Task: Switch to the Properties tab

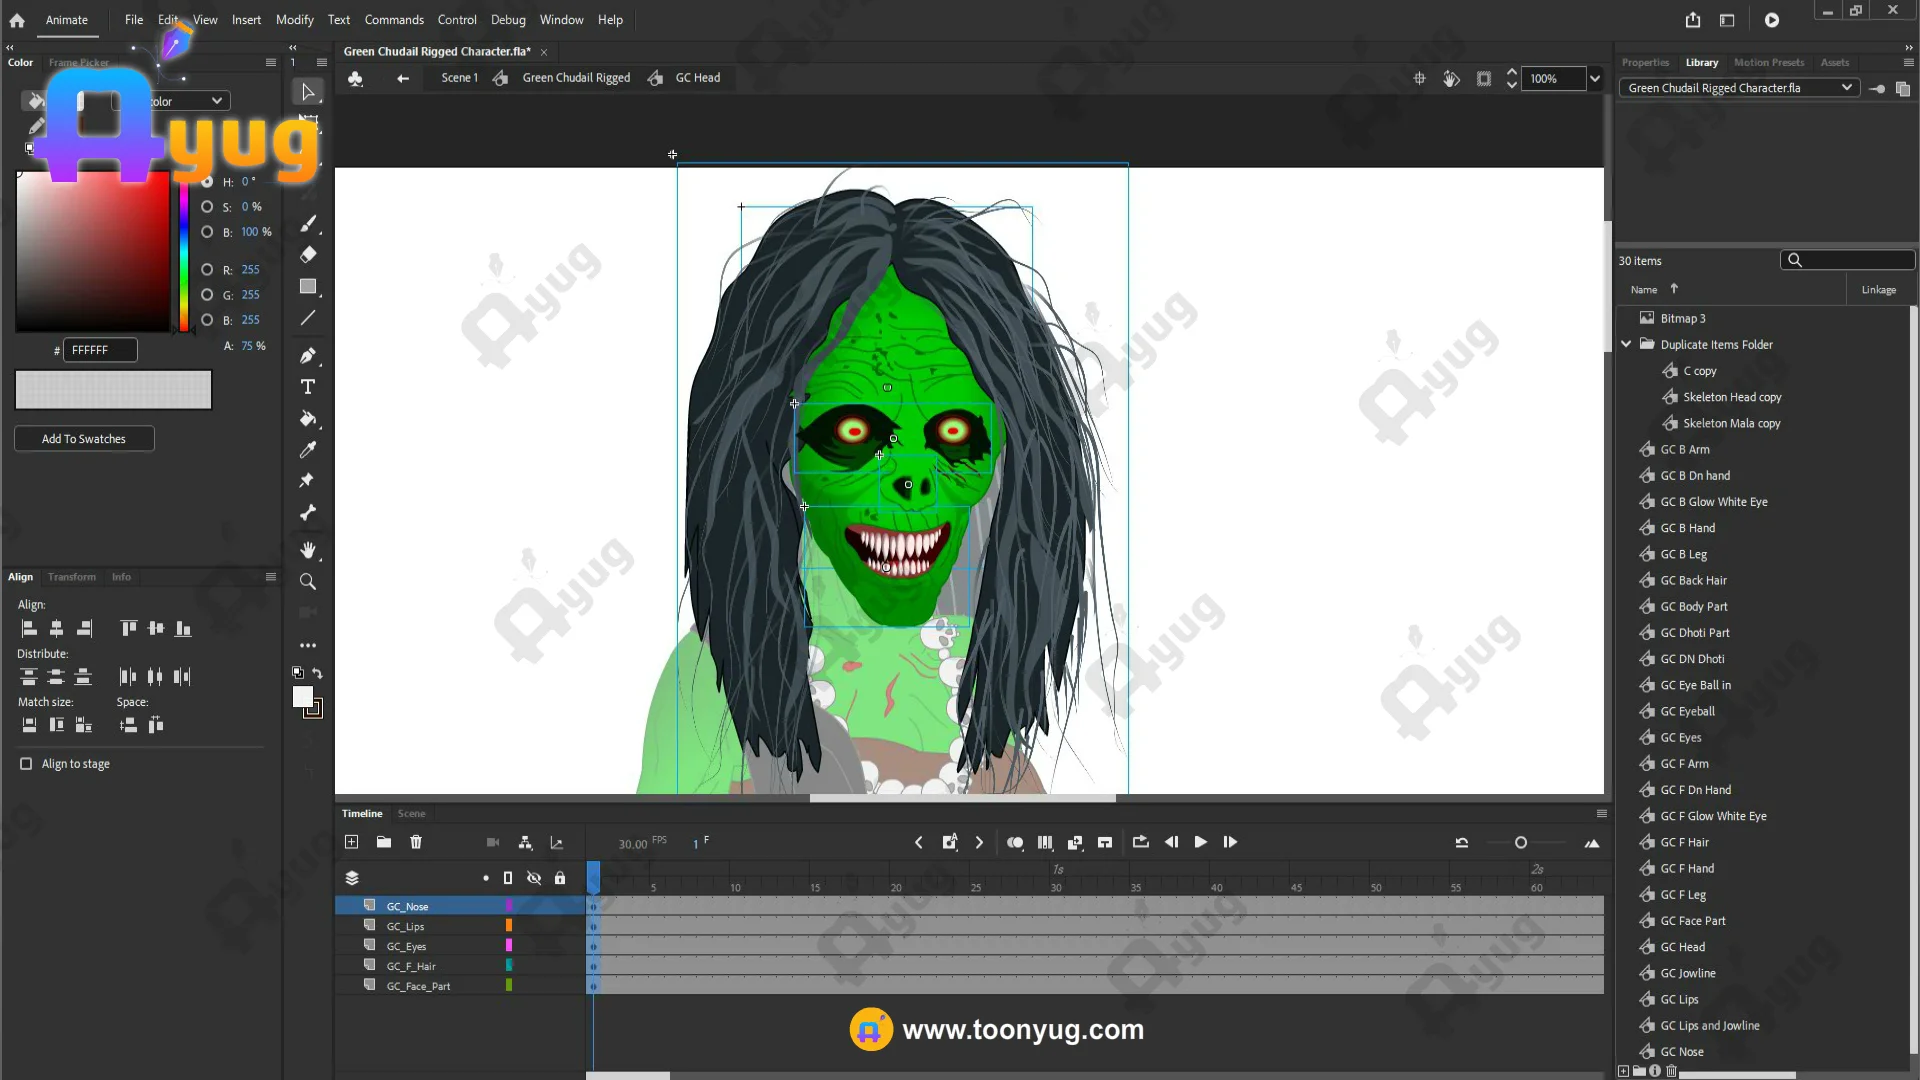Action: pos(1645,62)
